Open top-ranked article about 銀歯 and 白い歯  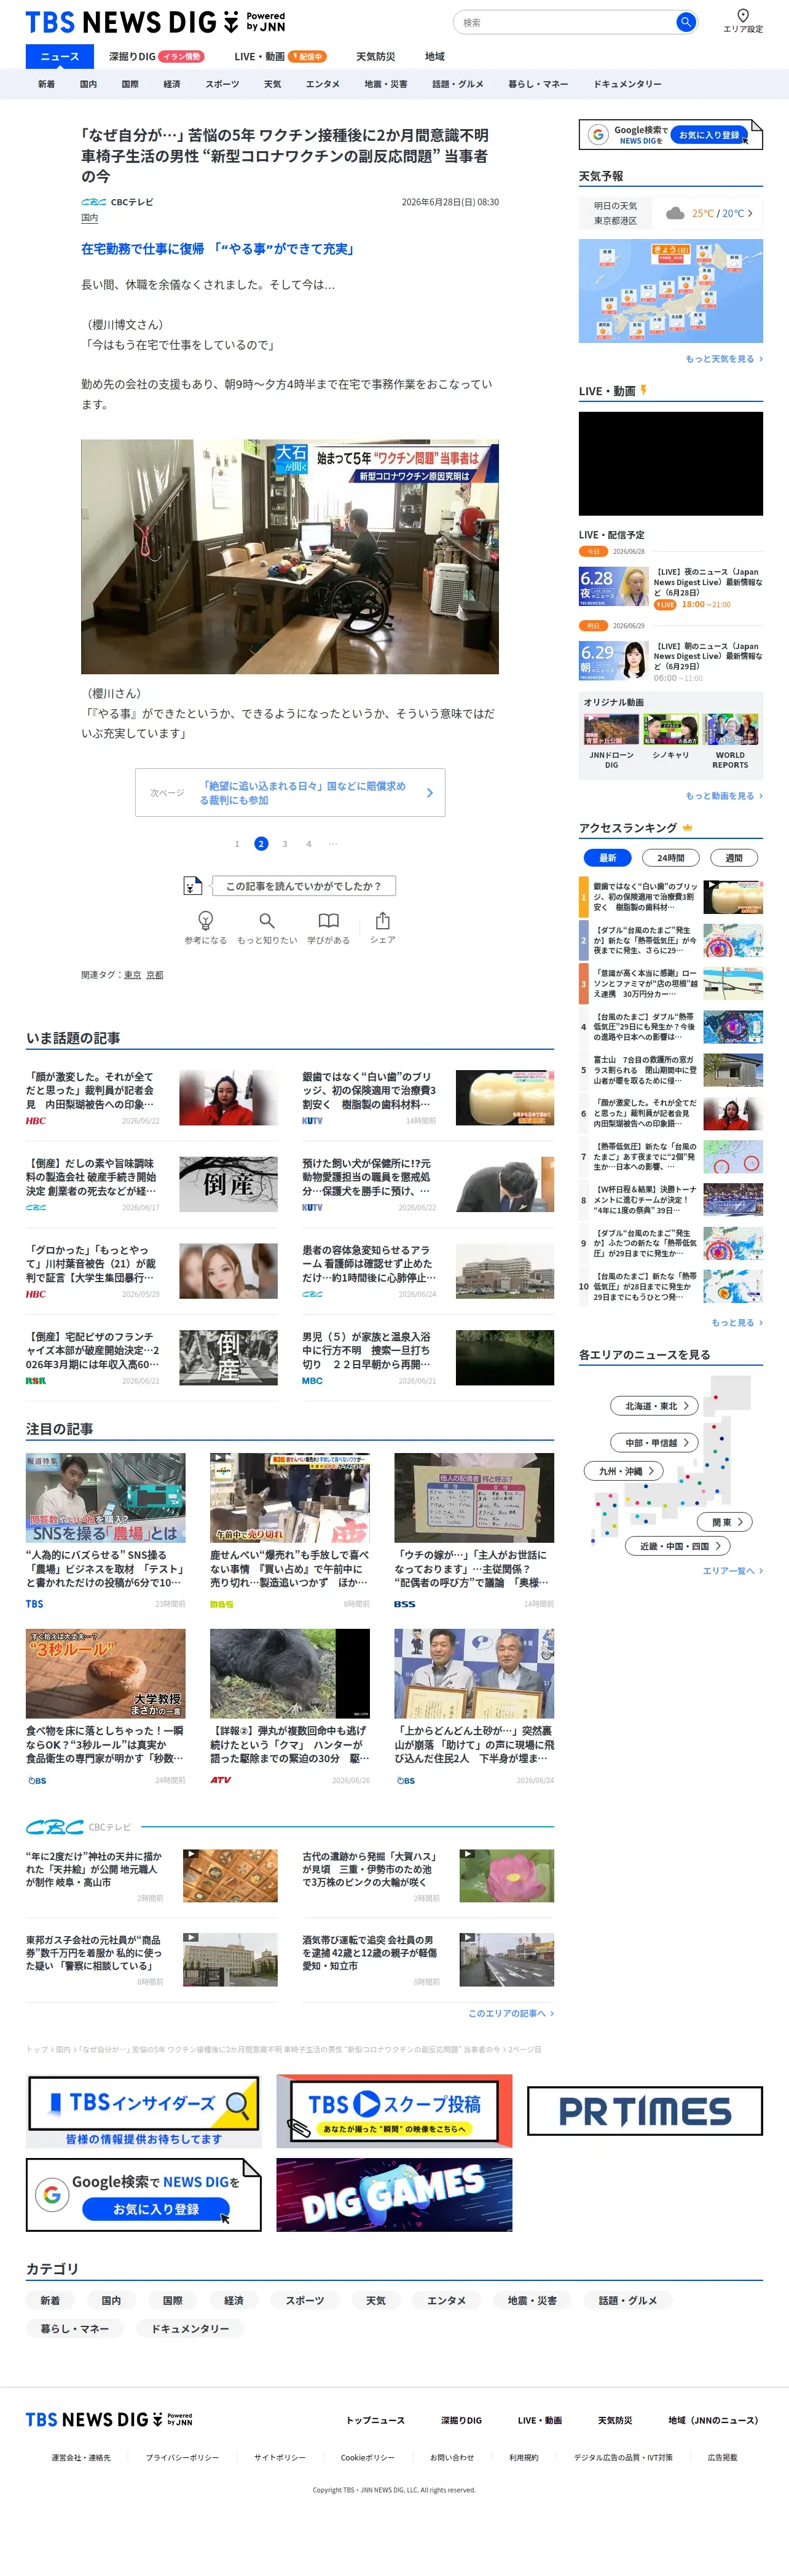pos(671,897)
